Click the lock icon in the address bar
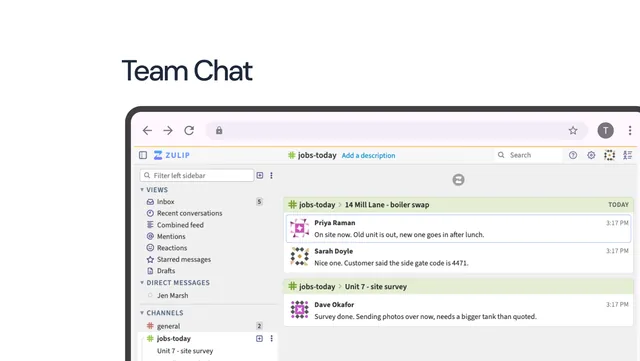This screenshot has height=361, width=640. tap(219, 131)
